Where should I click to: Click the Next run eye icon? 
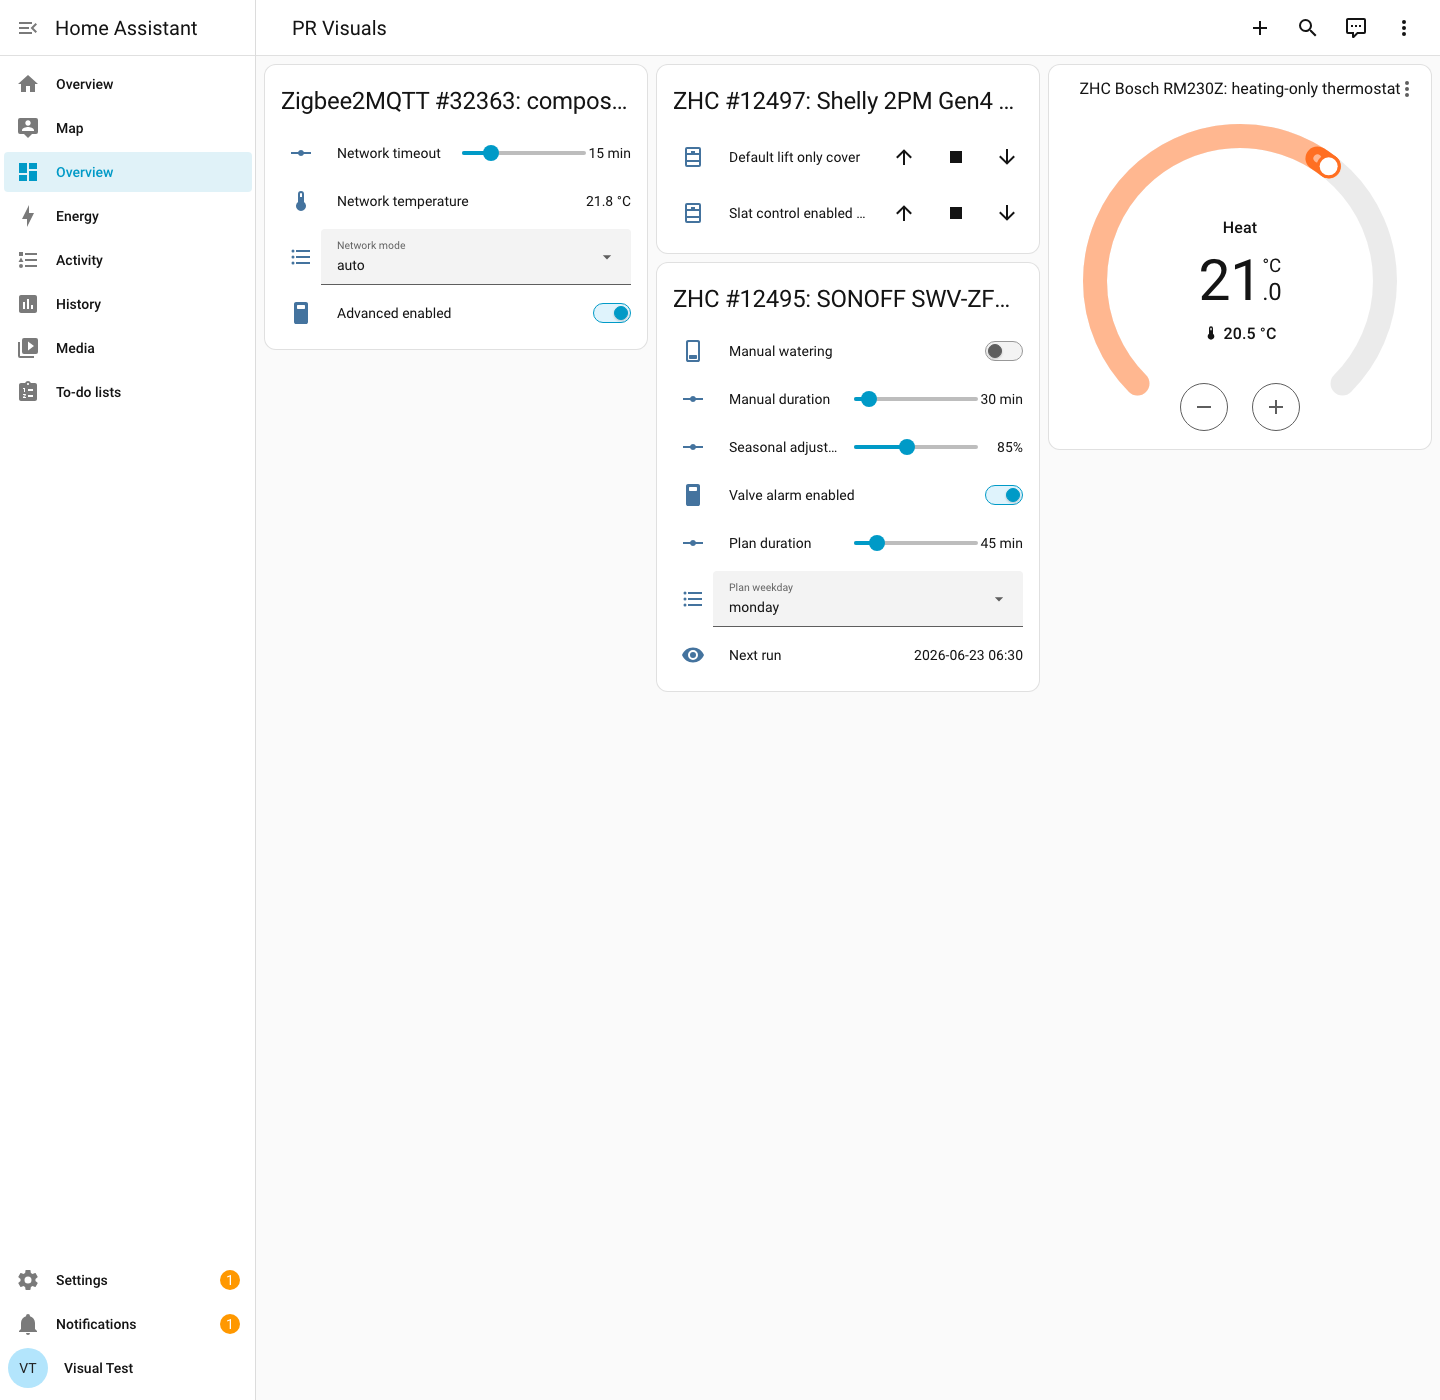pyautogui.click(x=693, y=655)
